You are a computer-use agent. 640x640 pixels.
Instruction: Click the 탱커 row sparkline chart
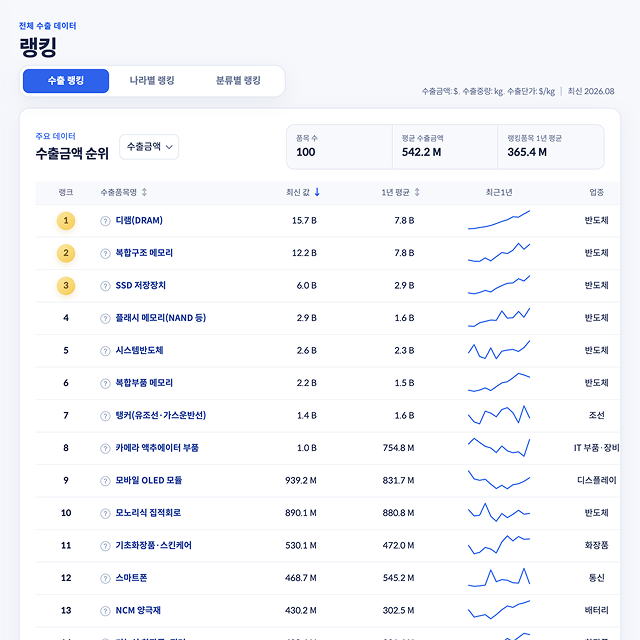499,415
